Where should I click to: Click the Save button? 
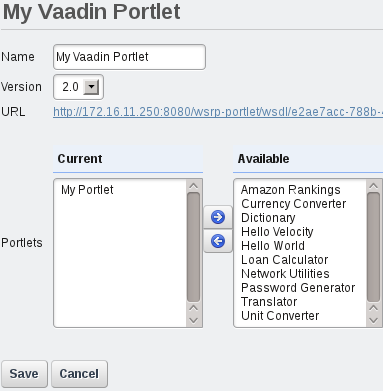24,374
